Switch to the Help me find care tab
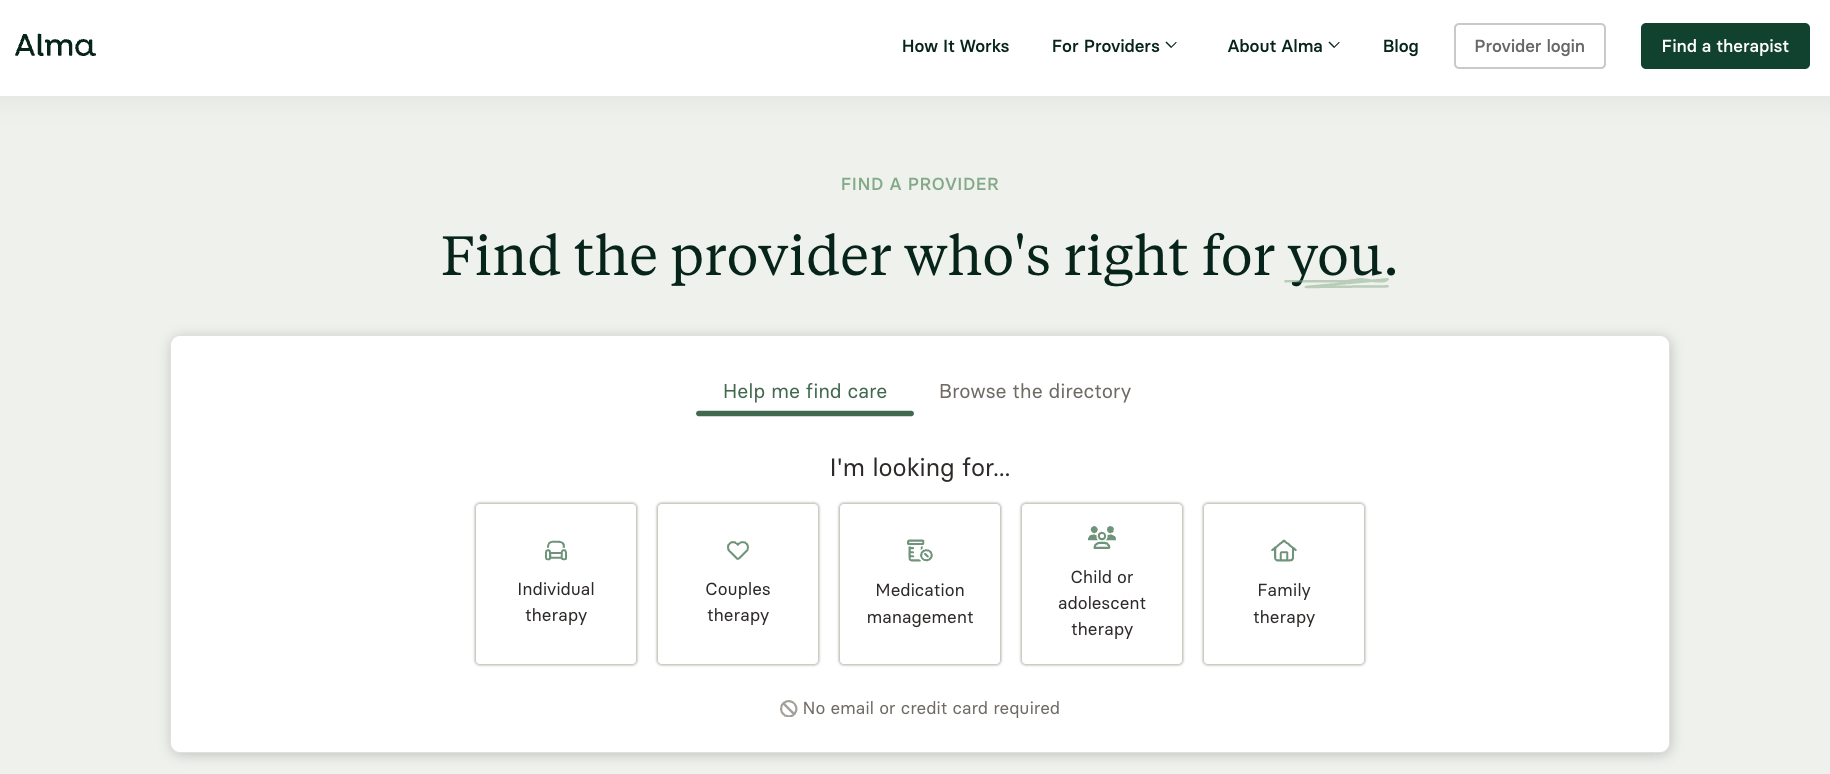The width and height of the screenshot is (1830, 774). [804, 391]
